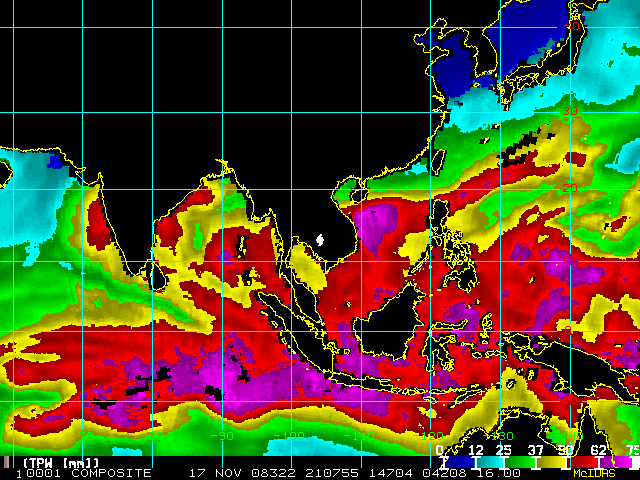
Task: Click the "37" scale label above the color bar
Action: click(536, 450)
